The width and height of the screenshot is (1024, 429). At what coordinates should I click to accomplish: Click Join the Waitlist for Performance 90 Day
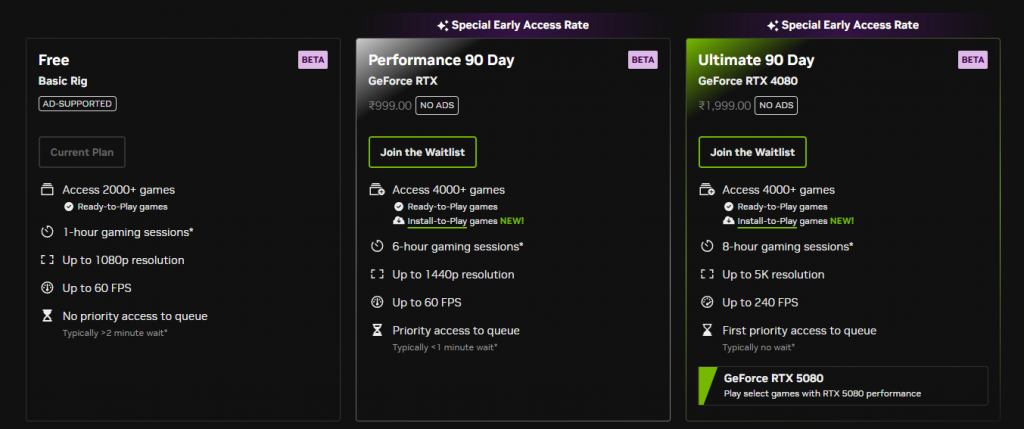coord(422,152)
